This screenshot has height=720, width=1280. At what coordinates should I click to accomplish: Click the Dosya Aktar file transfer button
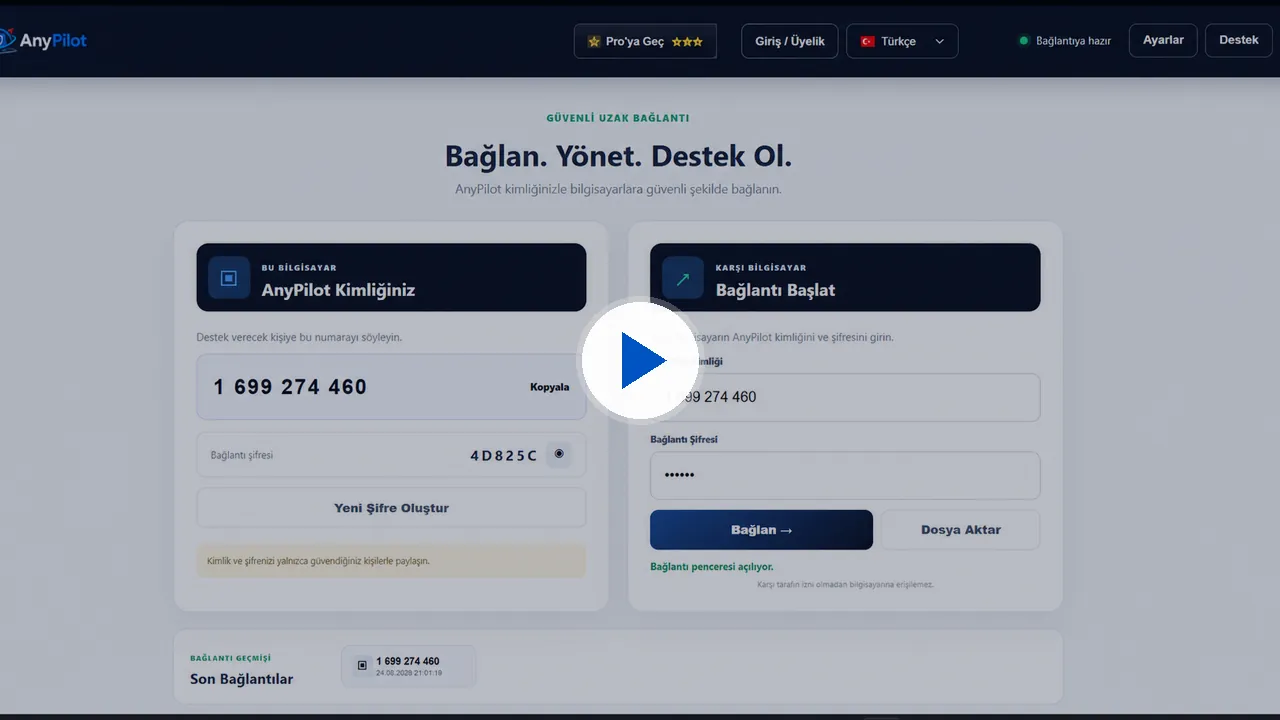tap(960, 530)
